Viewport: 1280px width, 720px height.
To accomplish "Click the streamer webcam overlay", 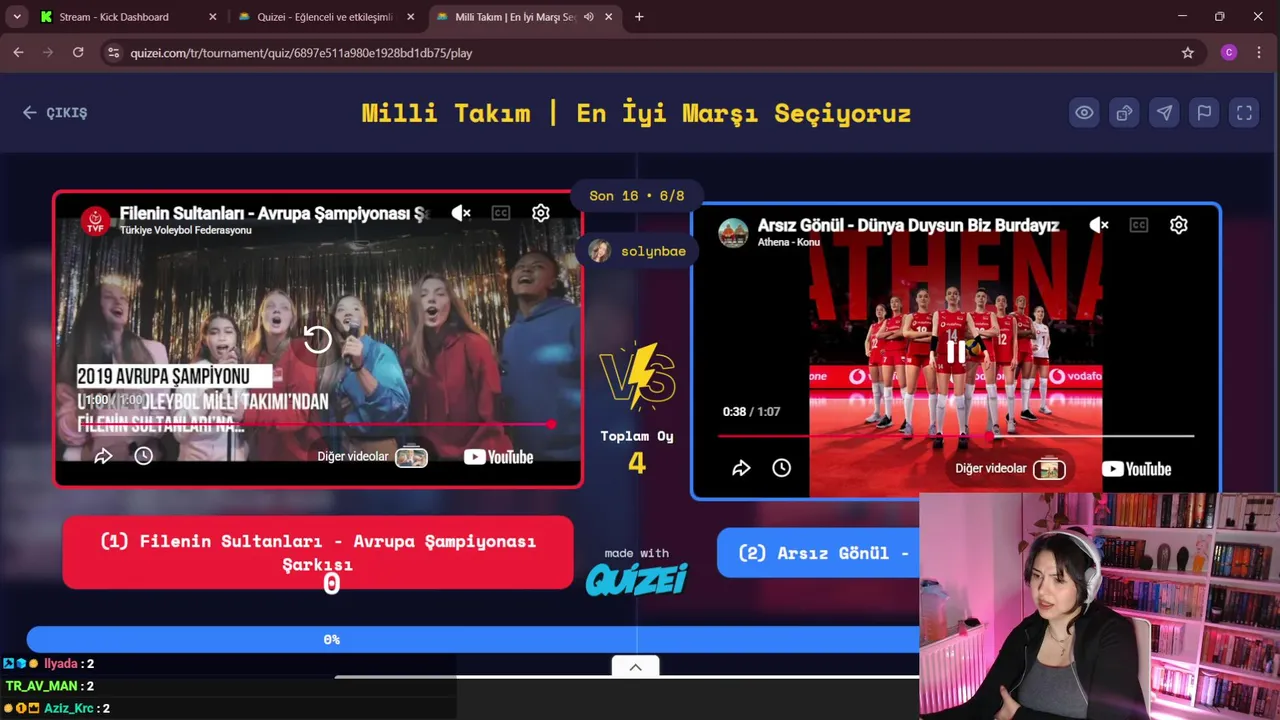I will [x=1100, y=605].
